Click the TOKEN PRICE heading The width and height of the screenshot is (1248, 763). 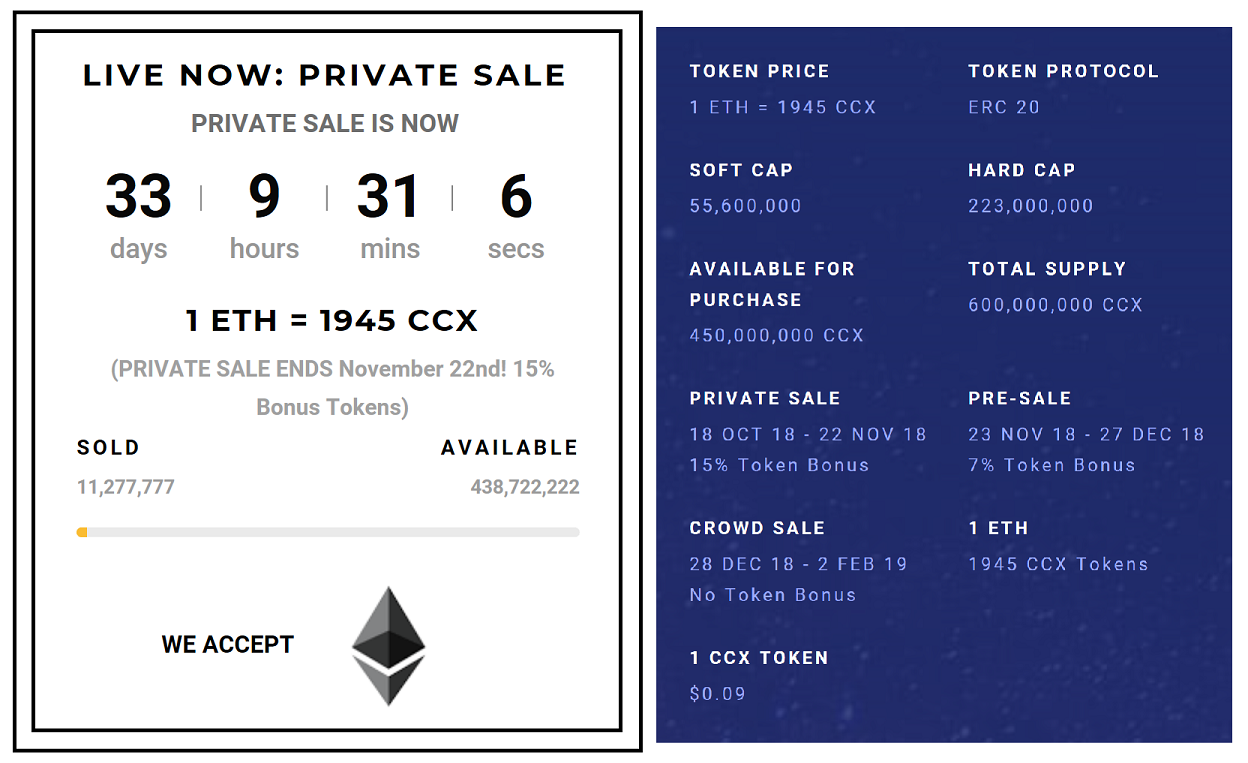760,71
